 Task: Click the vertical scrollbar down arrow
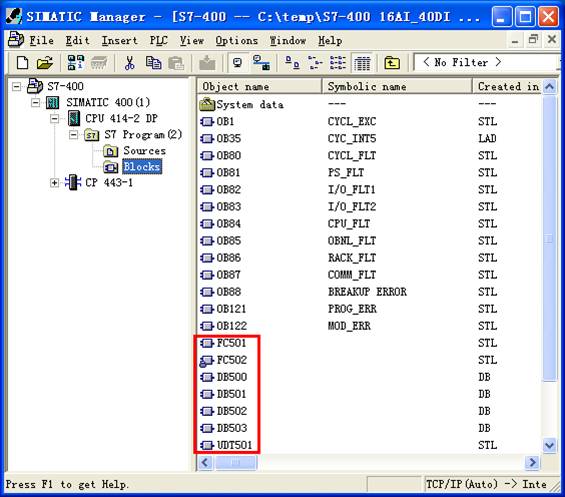point(550,445)
